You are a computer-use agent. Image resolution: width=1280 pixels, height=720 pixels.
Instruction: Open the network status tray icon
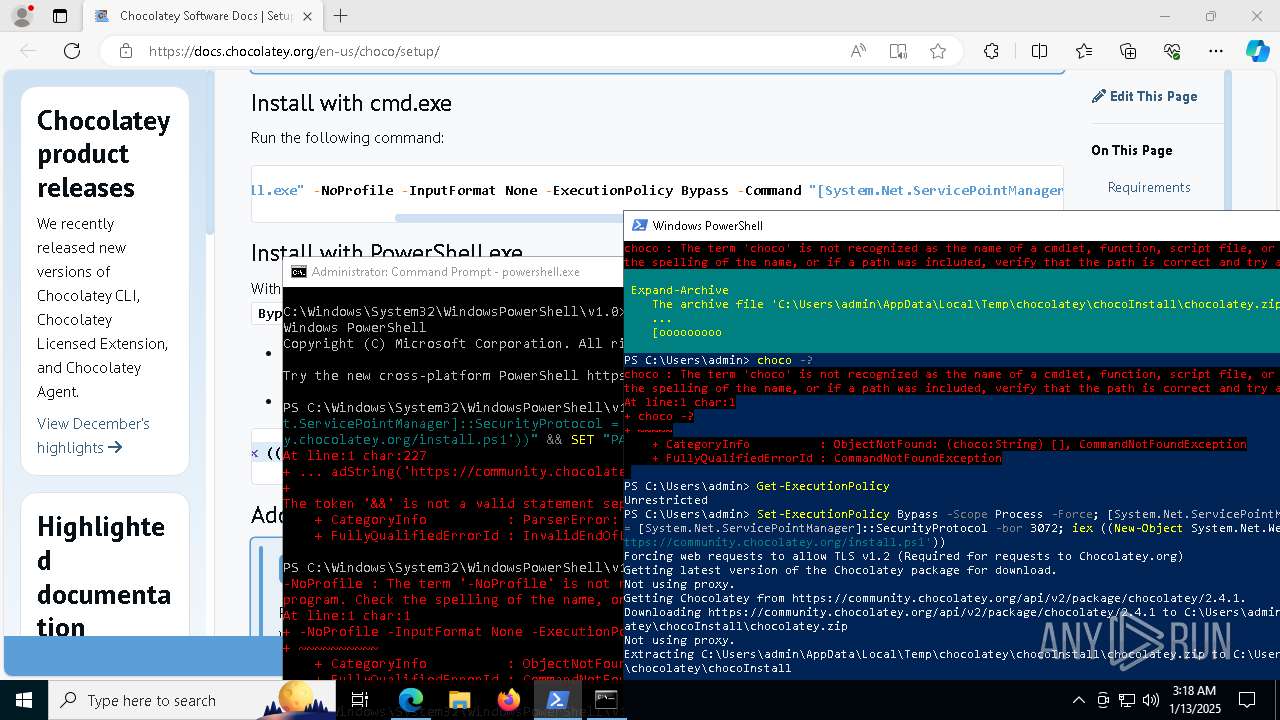1127,700
